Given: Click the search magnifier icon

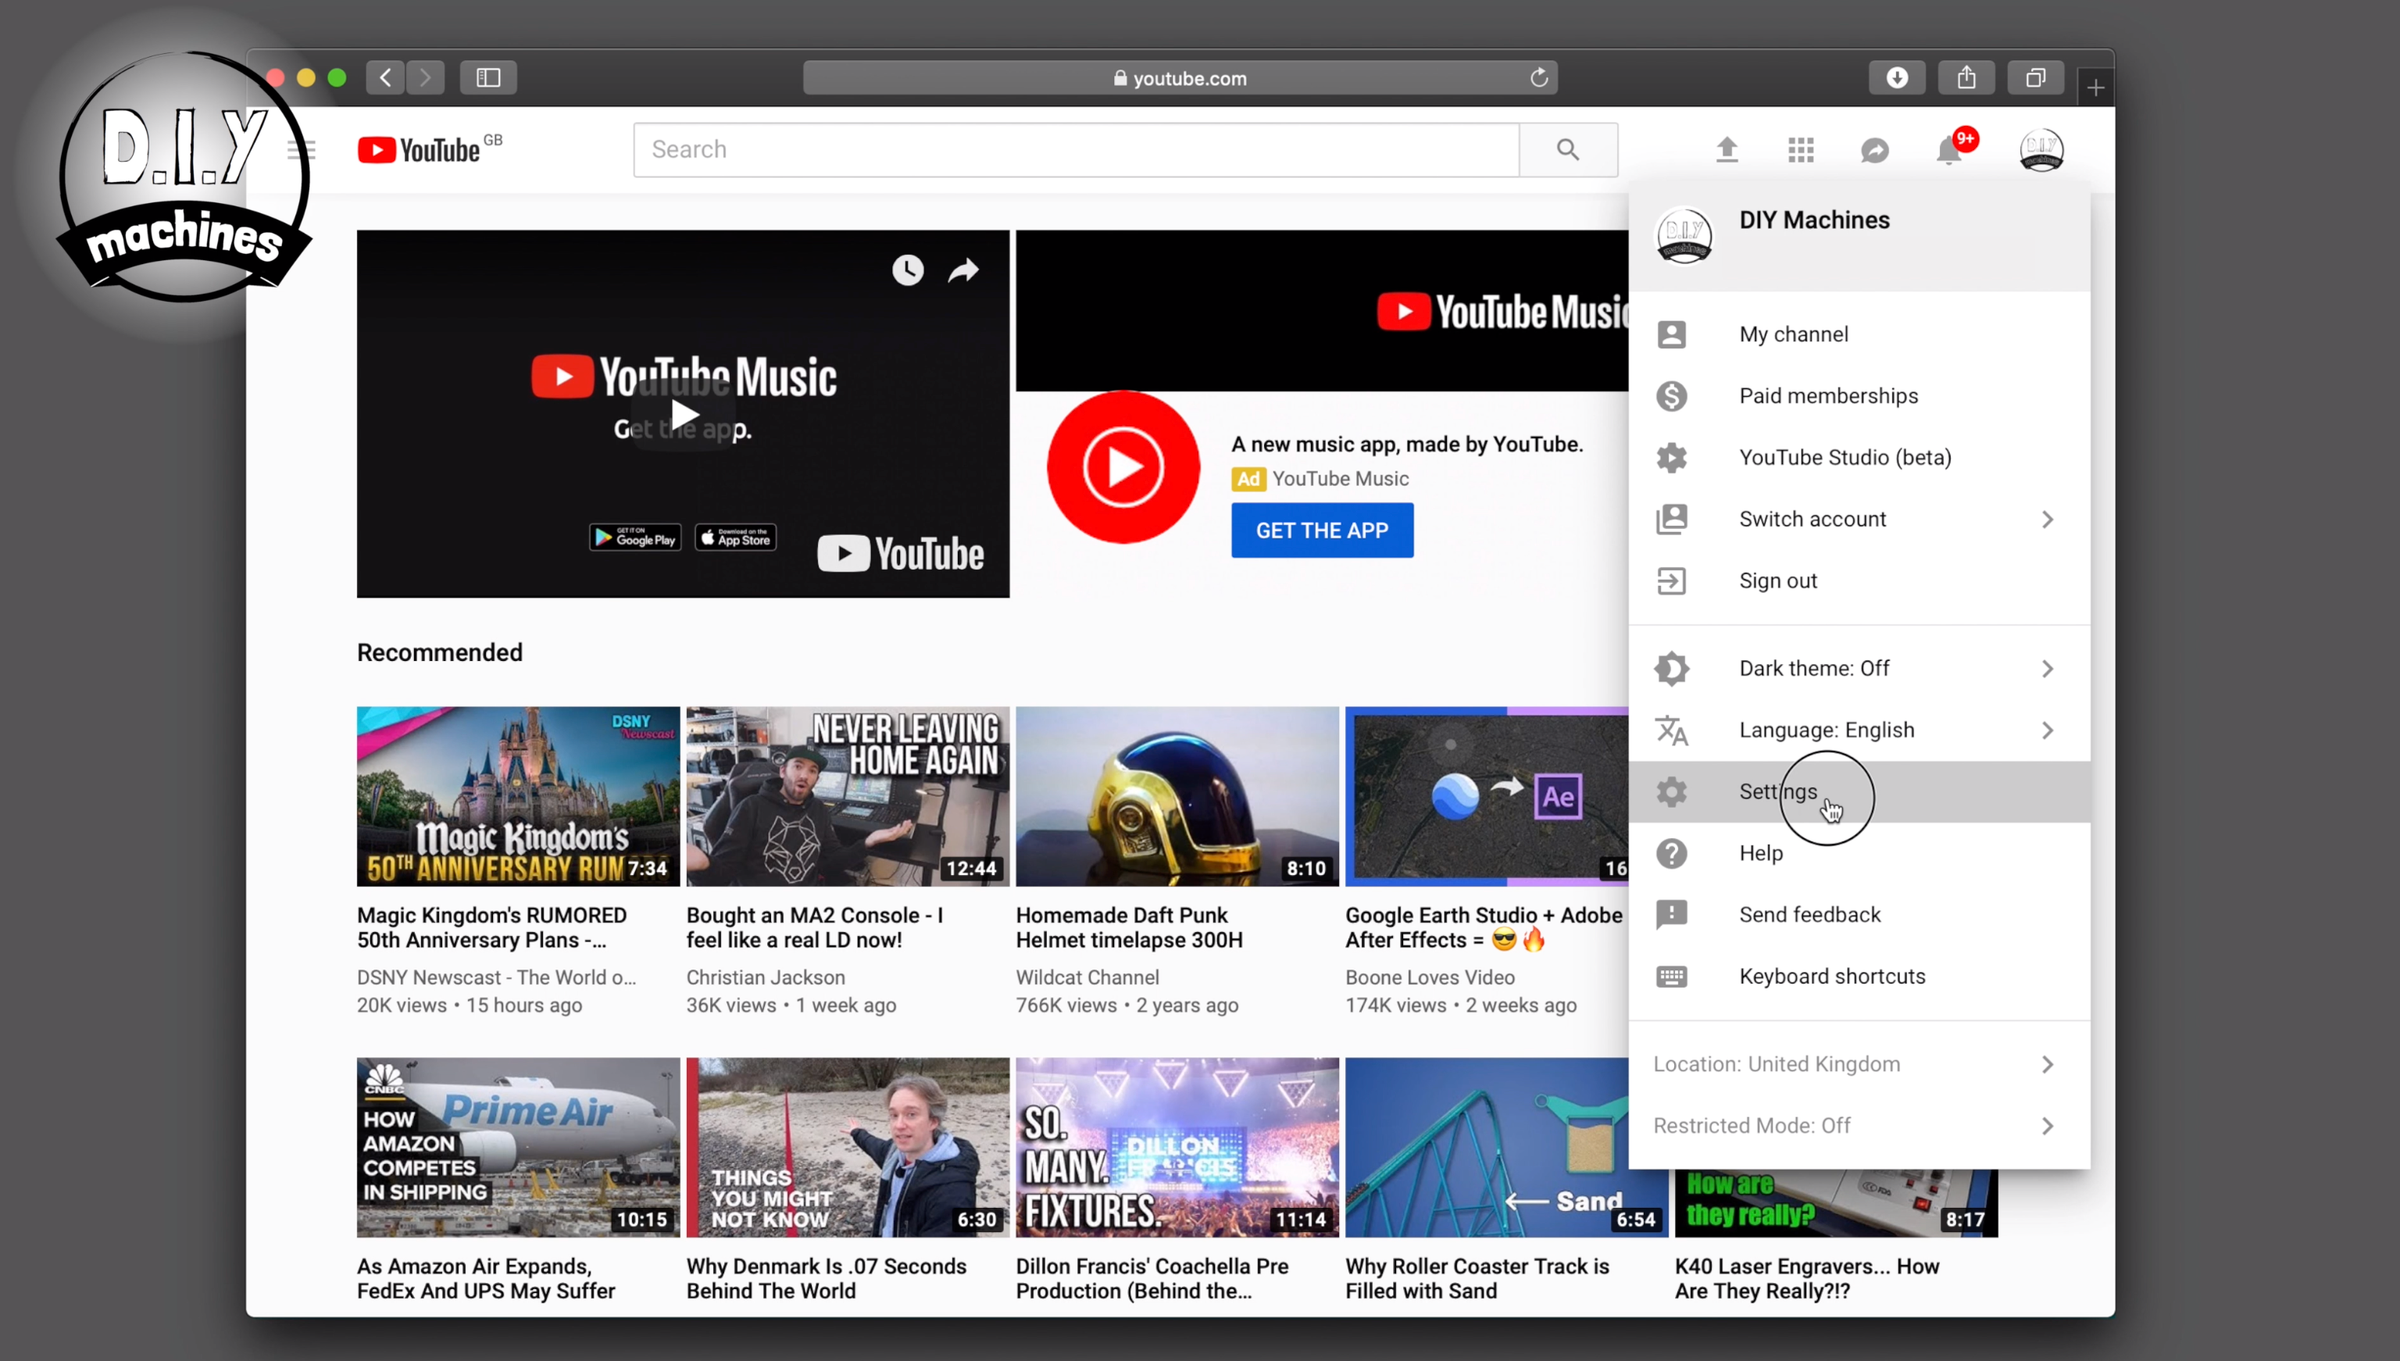Looking at the screenshot, I should pos(1567,149).
